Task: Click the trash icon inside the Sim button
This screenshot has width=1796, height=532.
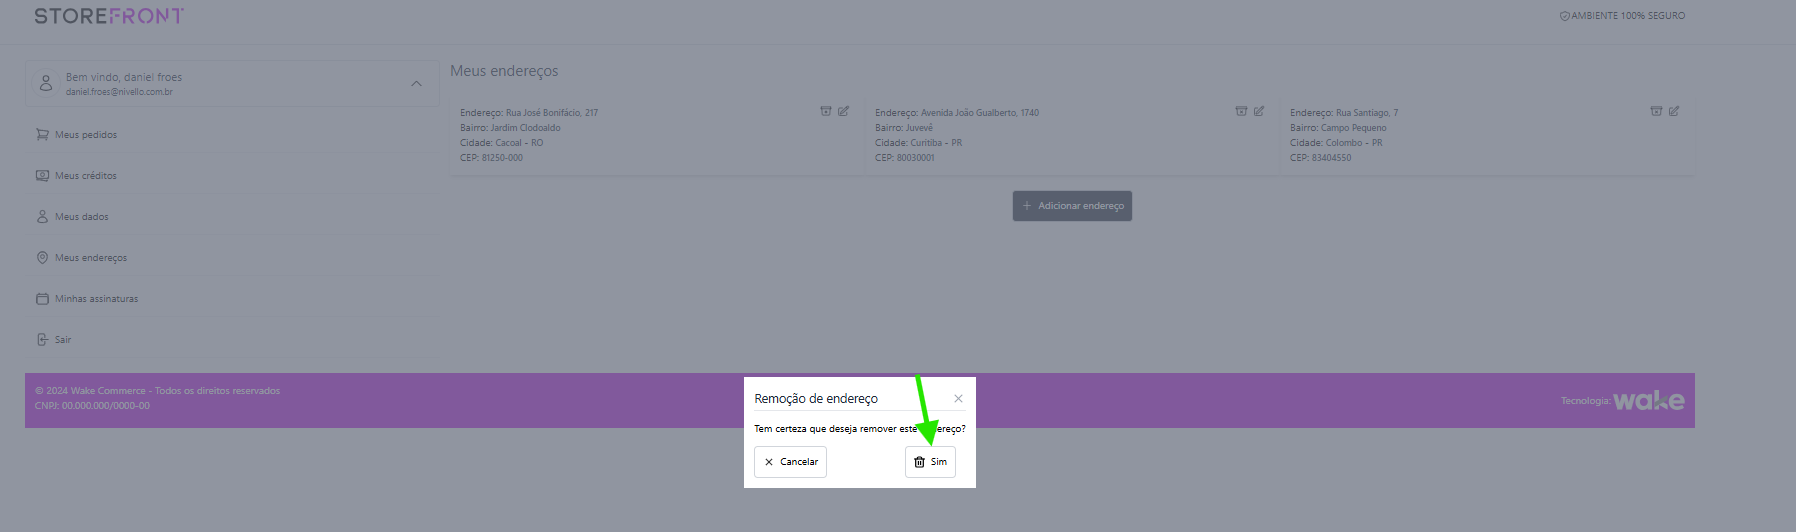Action: (x=920, y=462)
